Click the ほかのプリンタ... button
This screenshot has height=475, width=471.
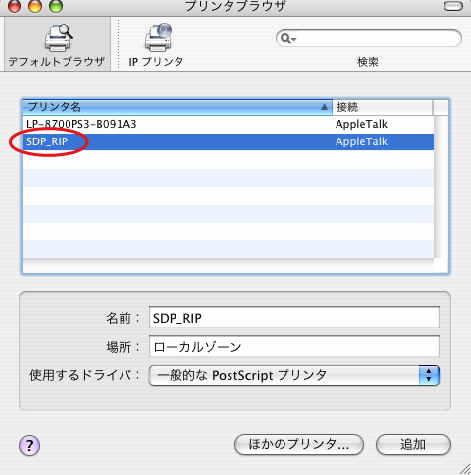pyautogui.click(x=299, y=444)
